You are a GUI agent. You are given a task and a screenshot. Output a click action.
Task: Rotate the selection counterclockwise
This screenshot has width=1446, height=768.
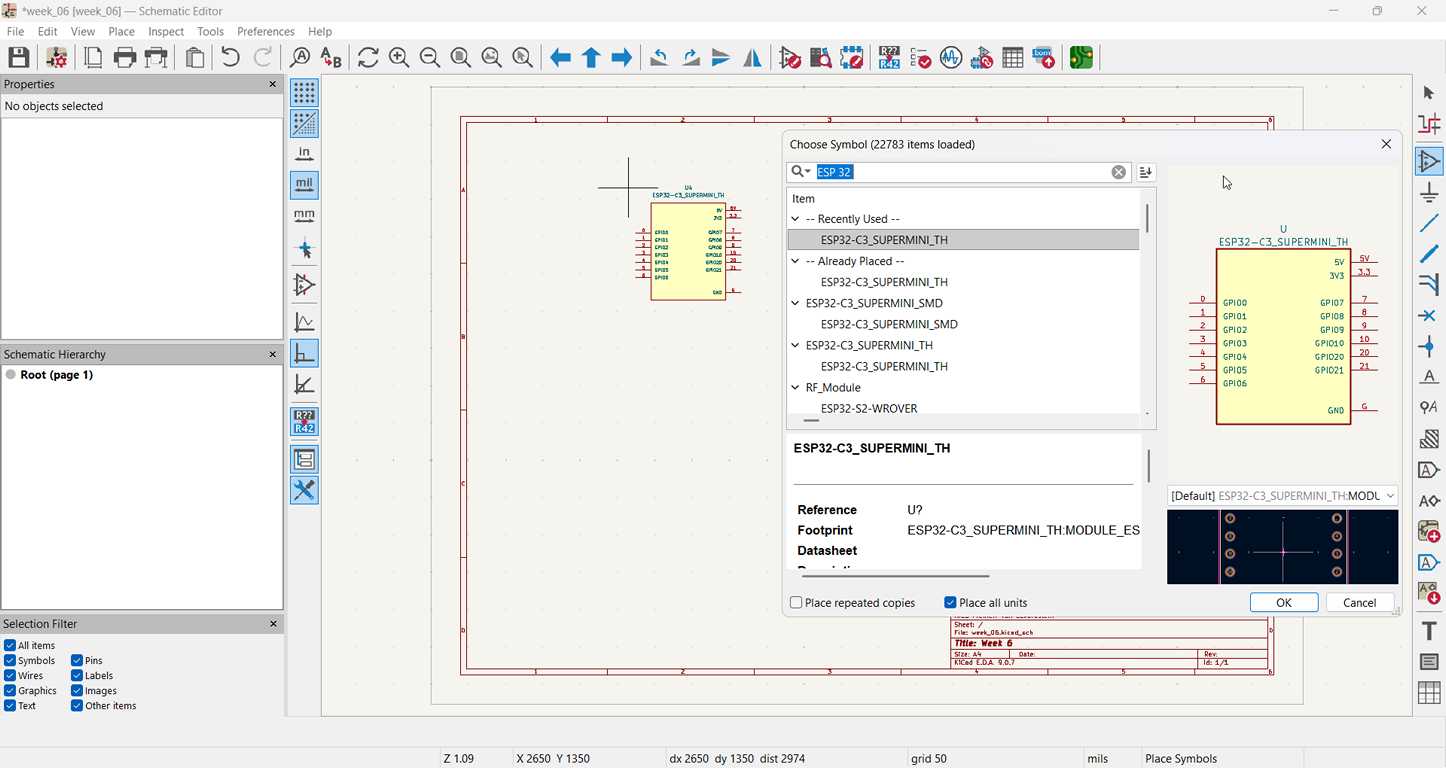pyautogui.click(x=659, y=58)
